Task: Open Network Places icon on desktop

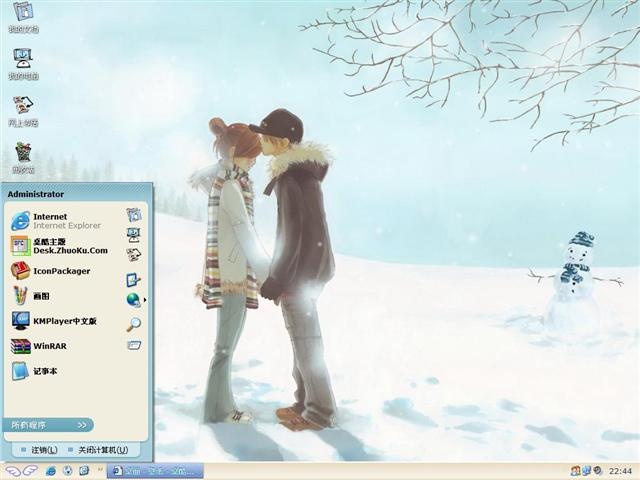Action: 23,111
